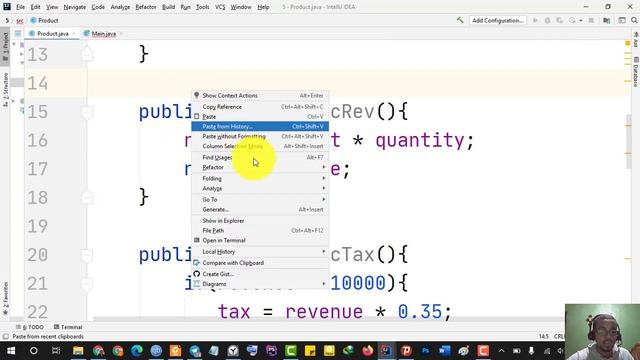Open Firefox from taskbar
This screenshot has height=360, width=640.
tap(368, 351)
